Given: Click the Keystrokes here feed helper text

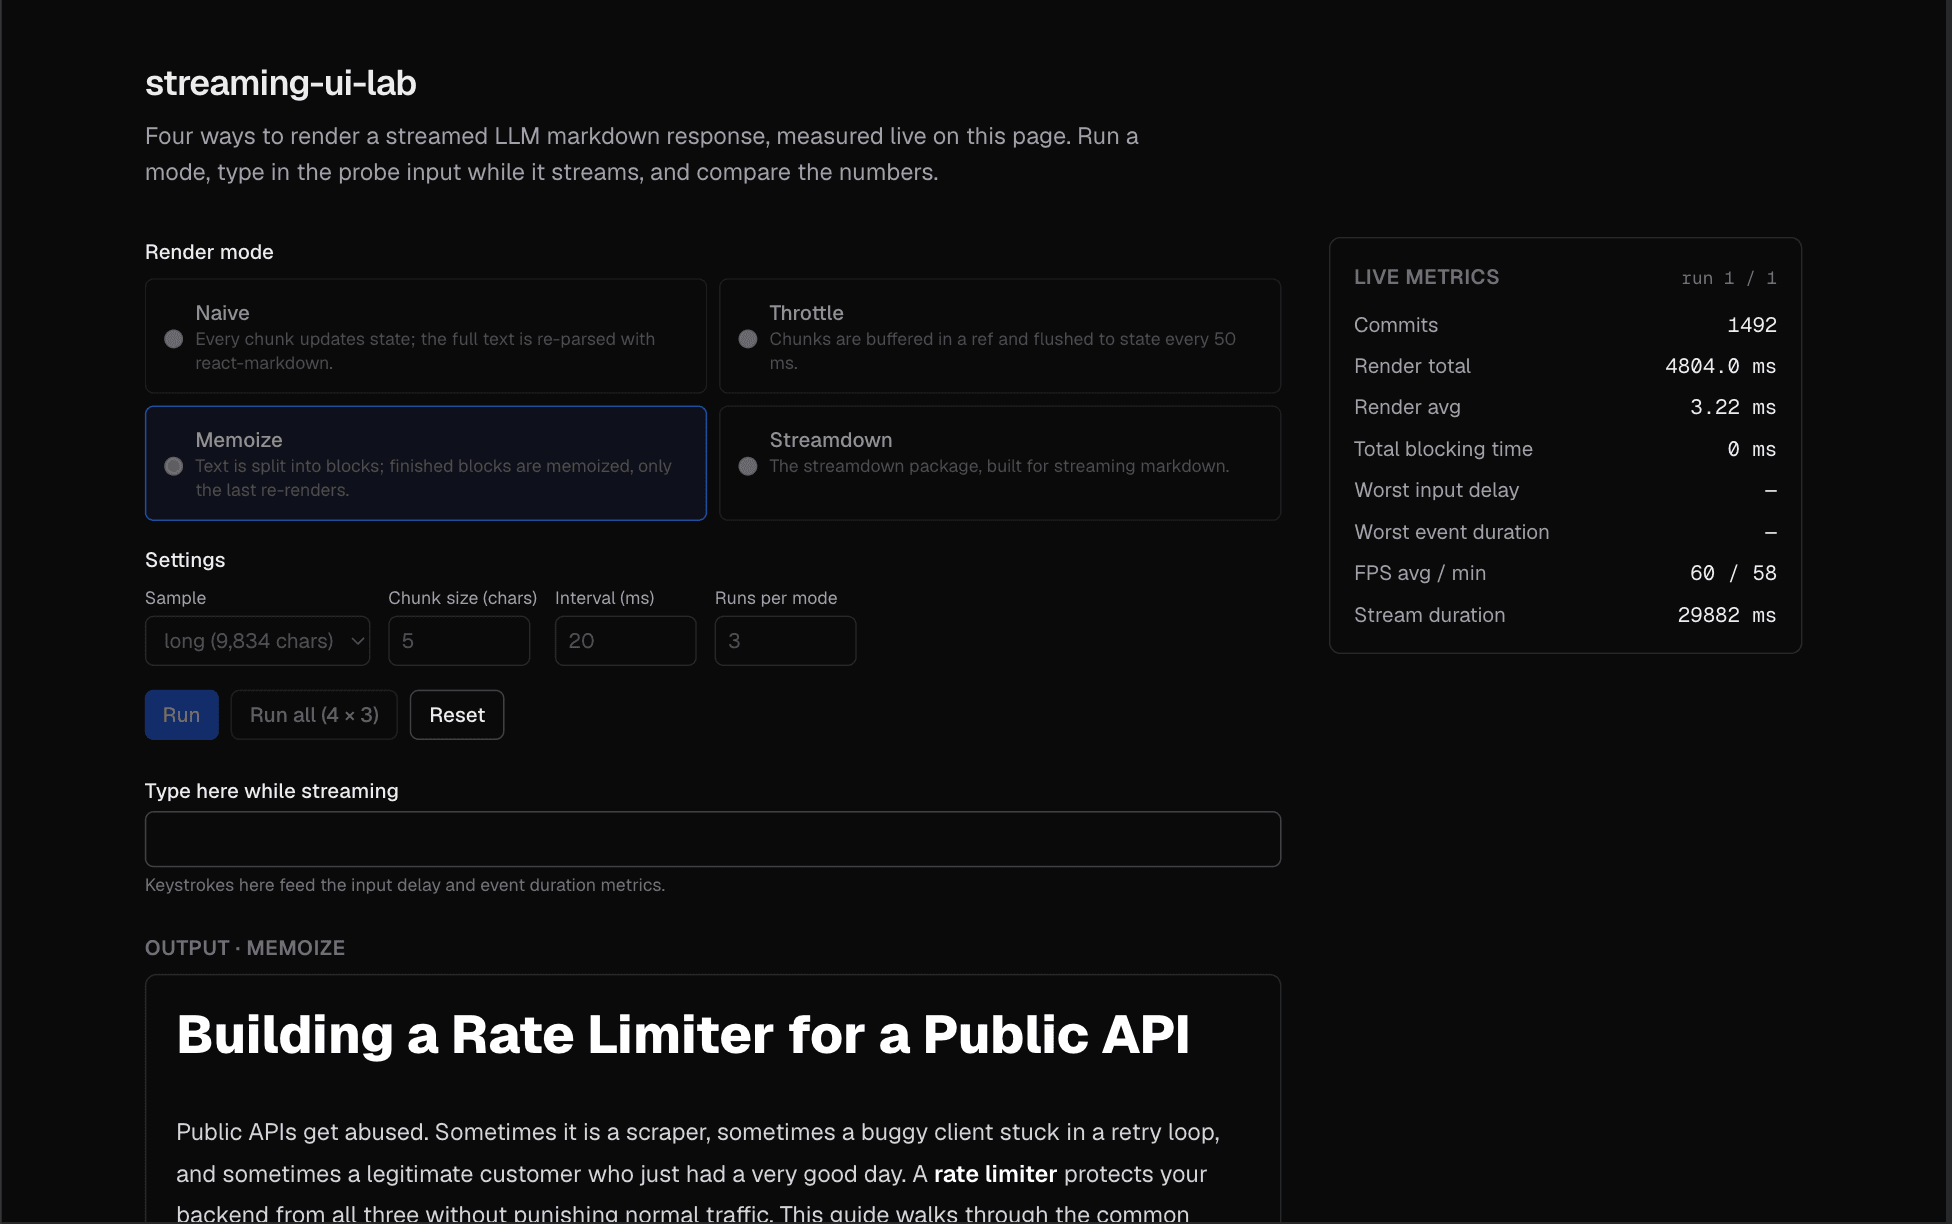Looking at the screenshot, I should (x=405, y=885).
